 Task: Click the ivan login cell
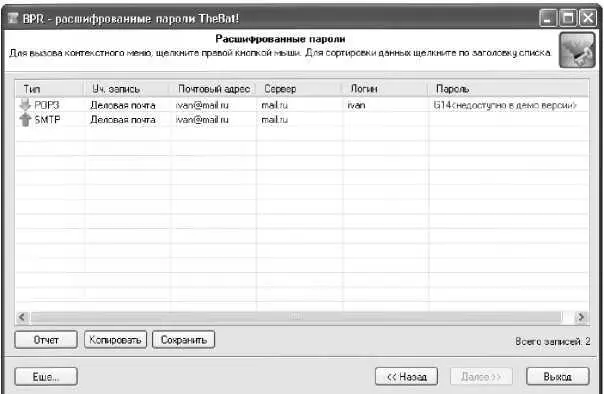coord(356,105)
